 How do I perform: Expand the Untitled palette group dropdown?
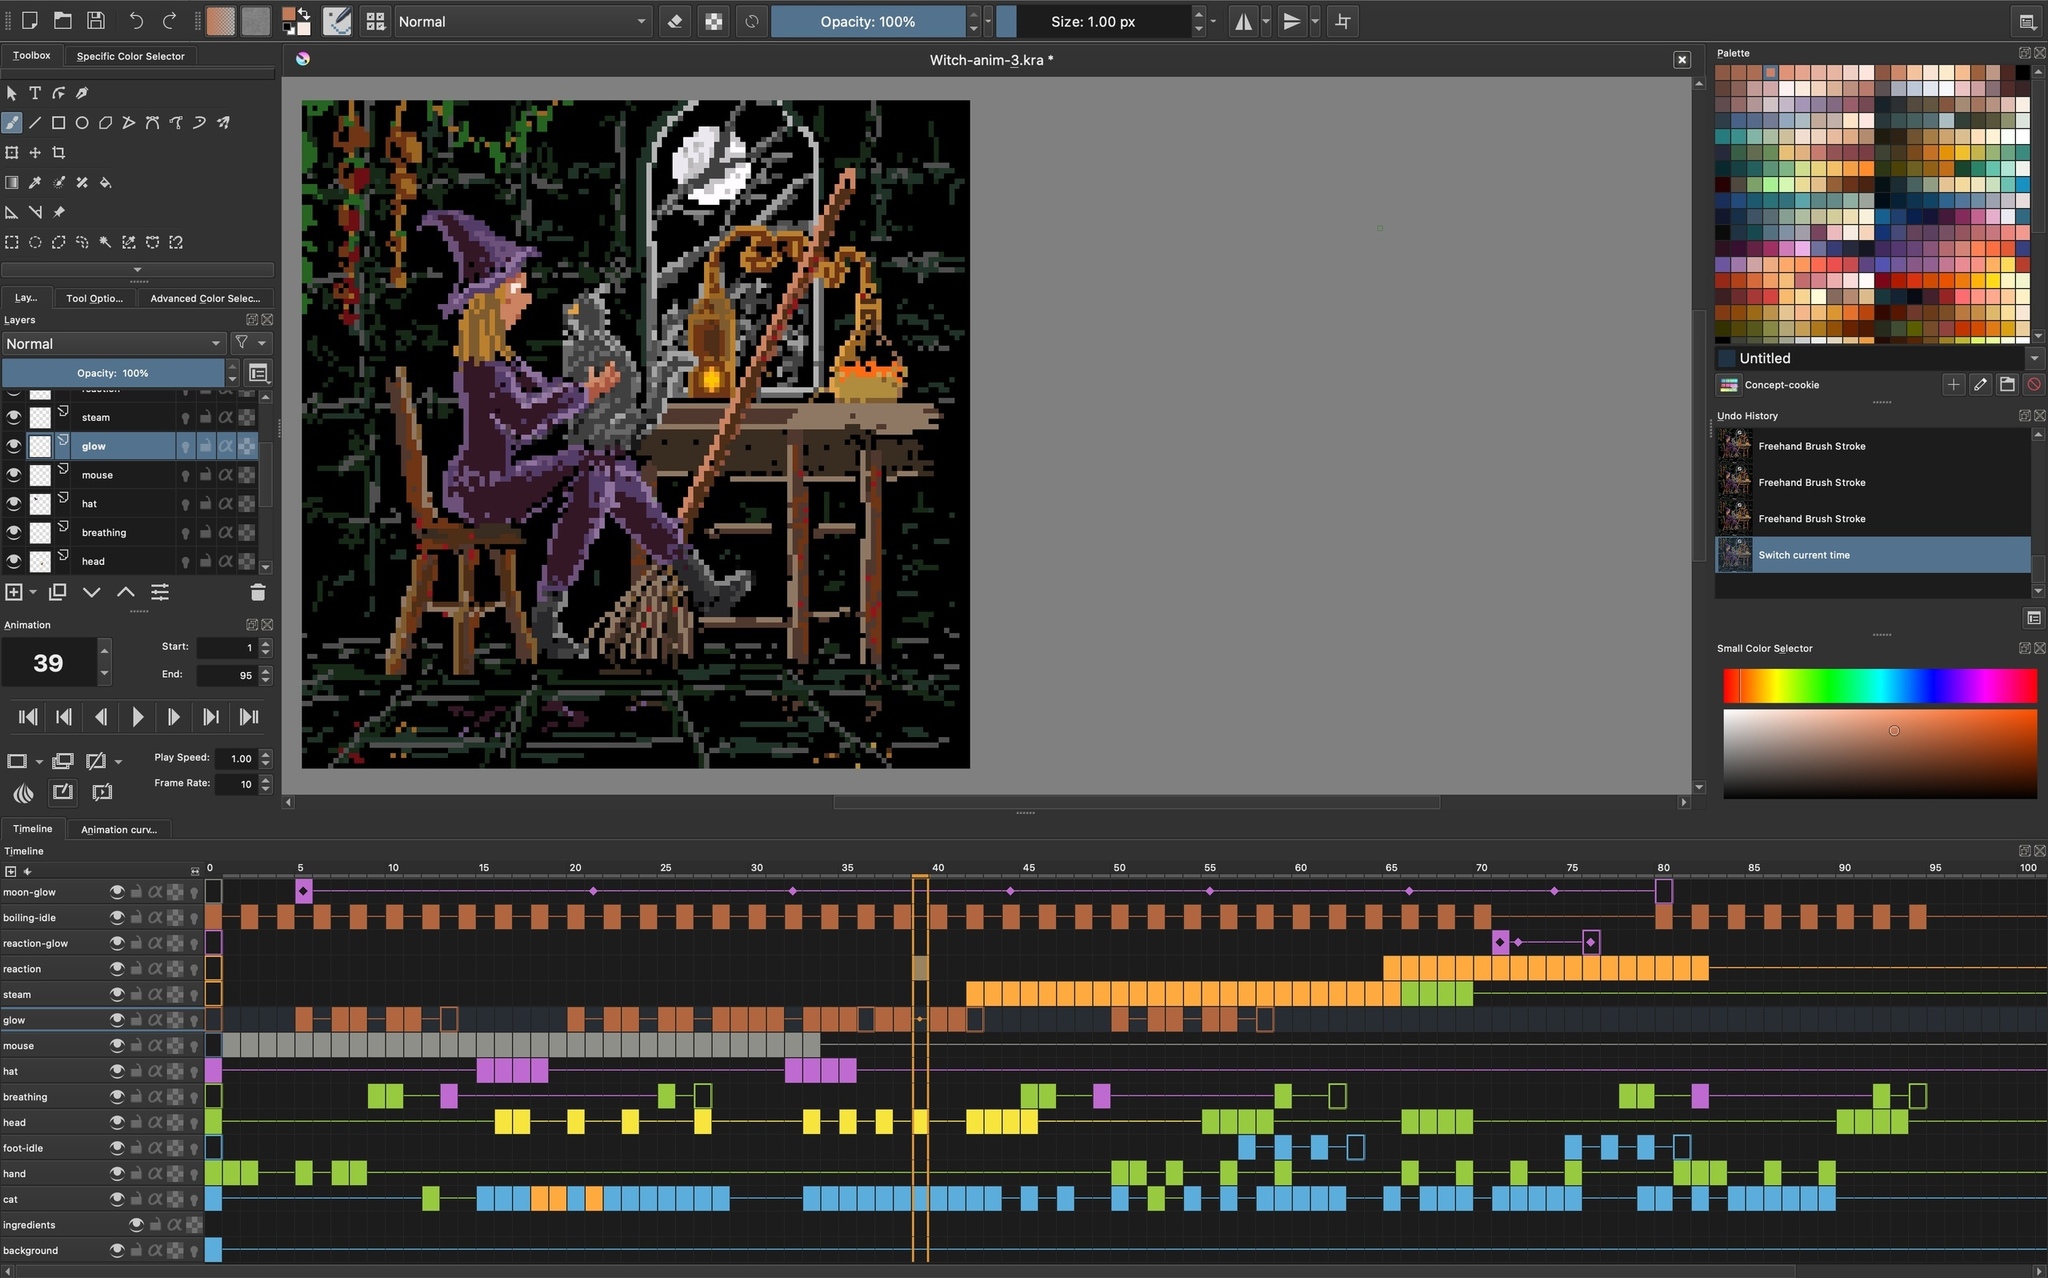(x=2033, y=358)
